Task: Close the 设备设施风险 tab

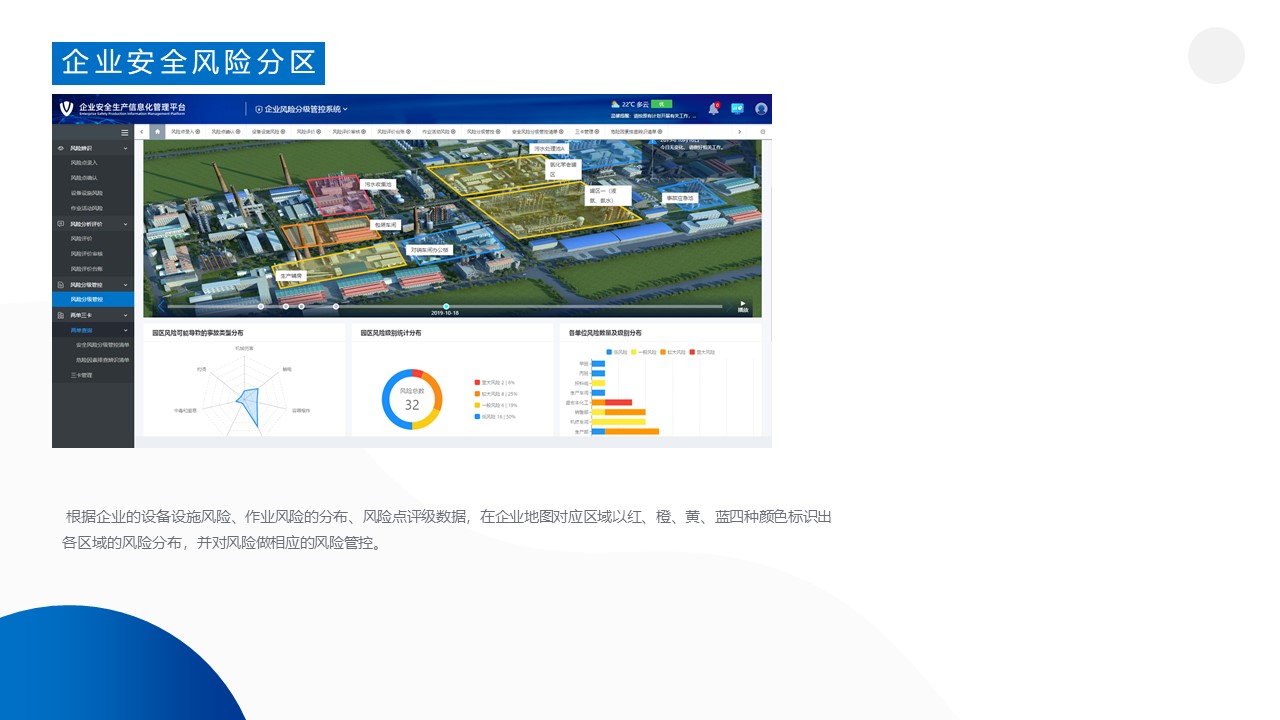Action: pyautogui.click(x=282, y=131)
